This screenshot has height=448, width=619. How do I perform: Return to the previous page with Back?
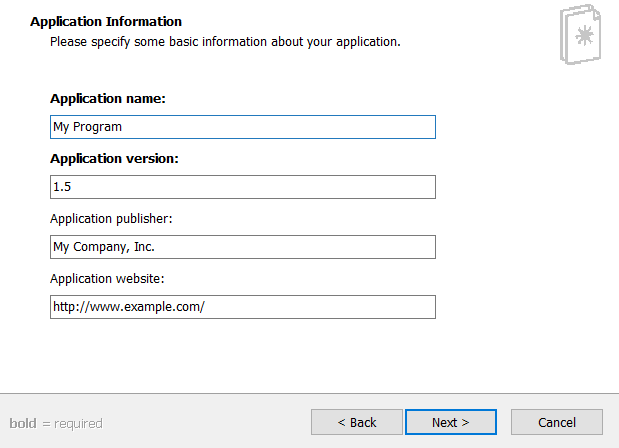point(357,422)
